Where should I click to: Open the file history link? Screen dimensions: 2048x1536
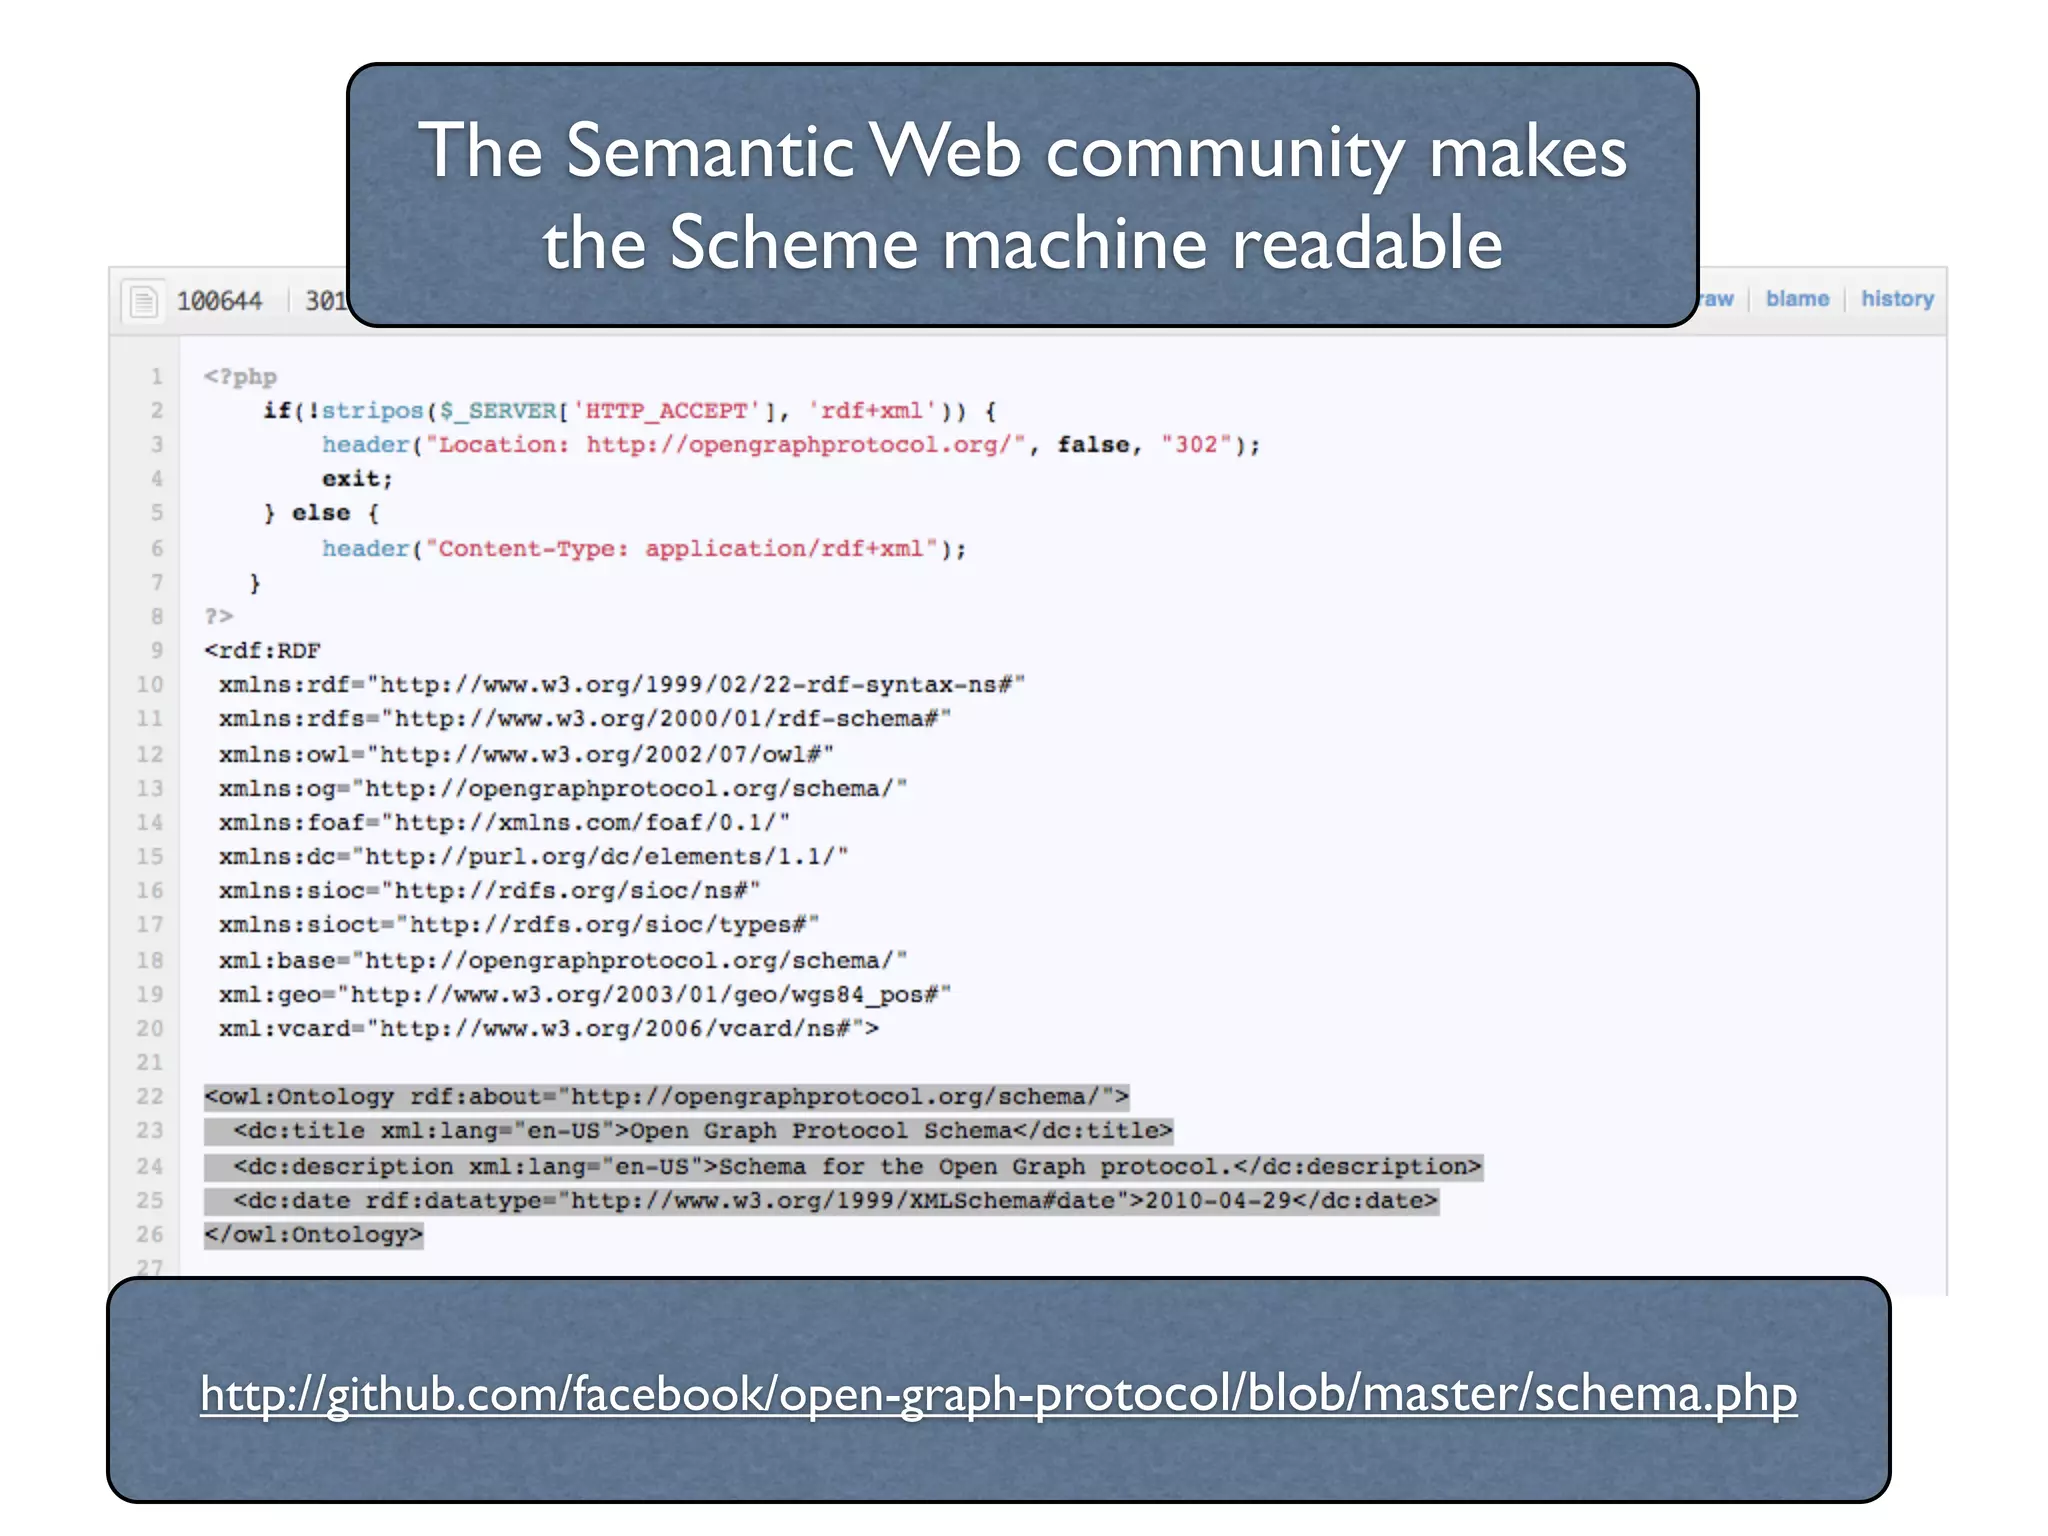tap(1896, 299)
